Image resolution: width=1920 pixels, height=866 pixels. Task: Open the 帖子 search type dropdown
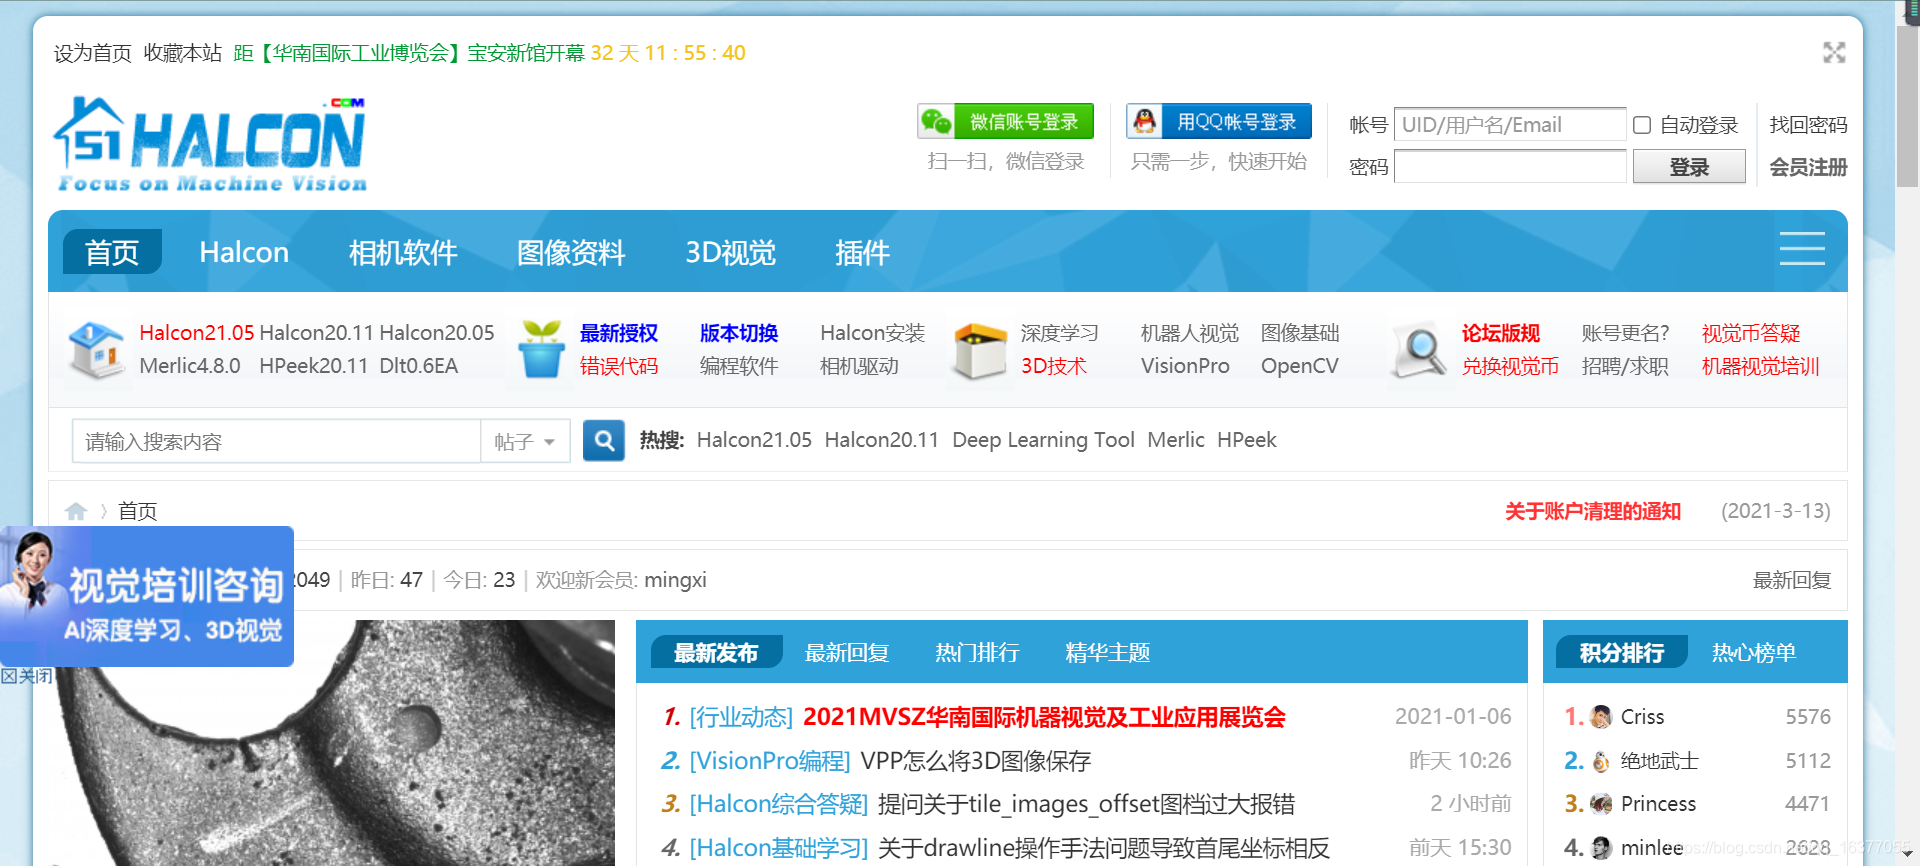tap(525, 442)
